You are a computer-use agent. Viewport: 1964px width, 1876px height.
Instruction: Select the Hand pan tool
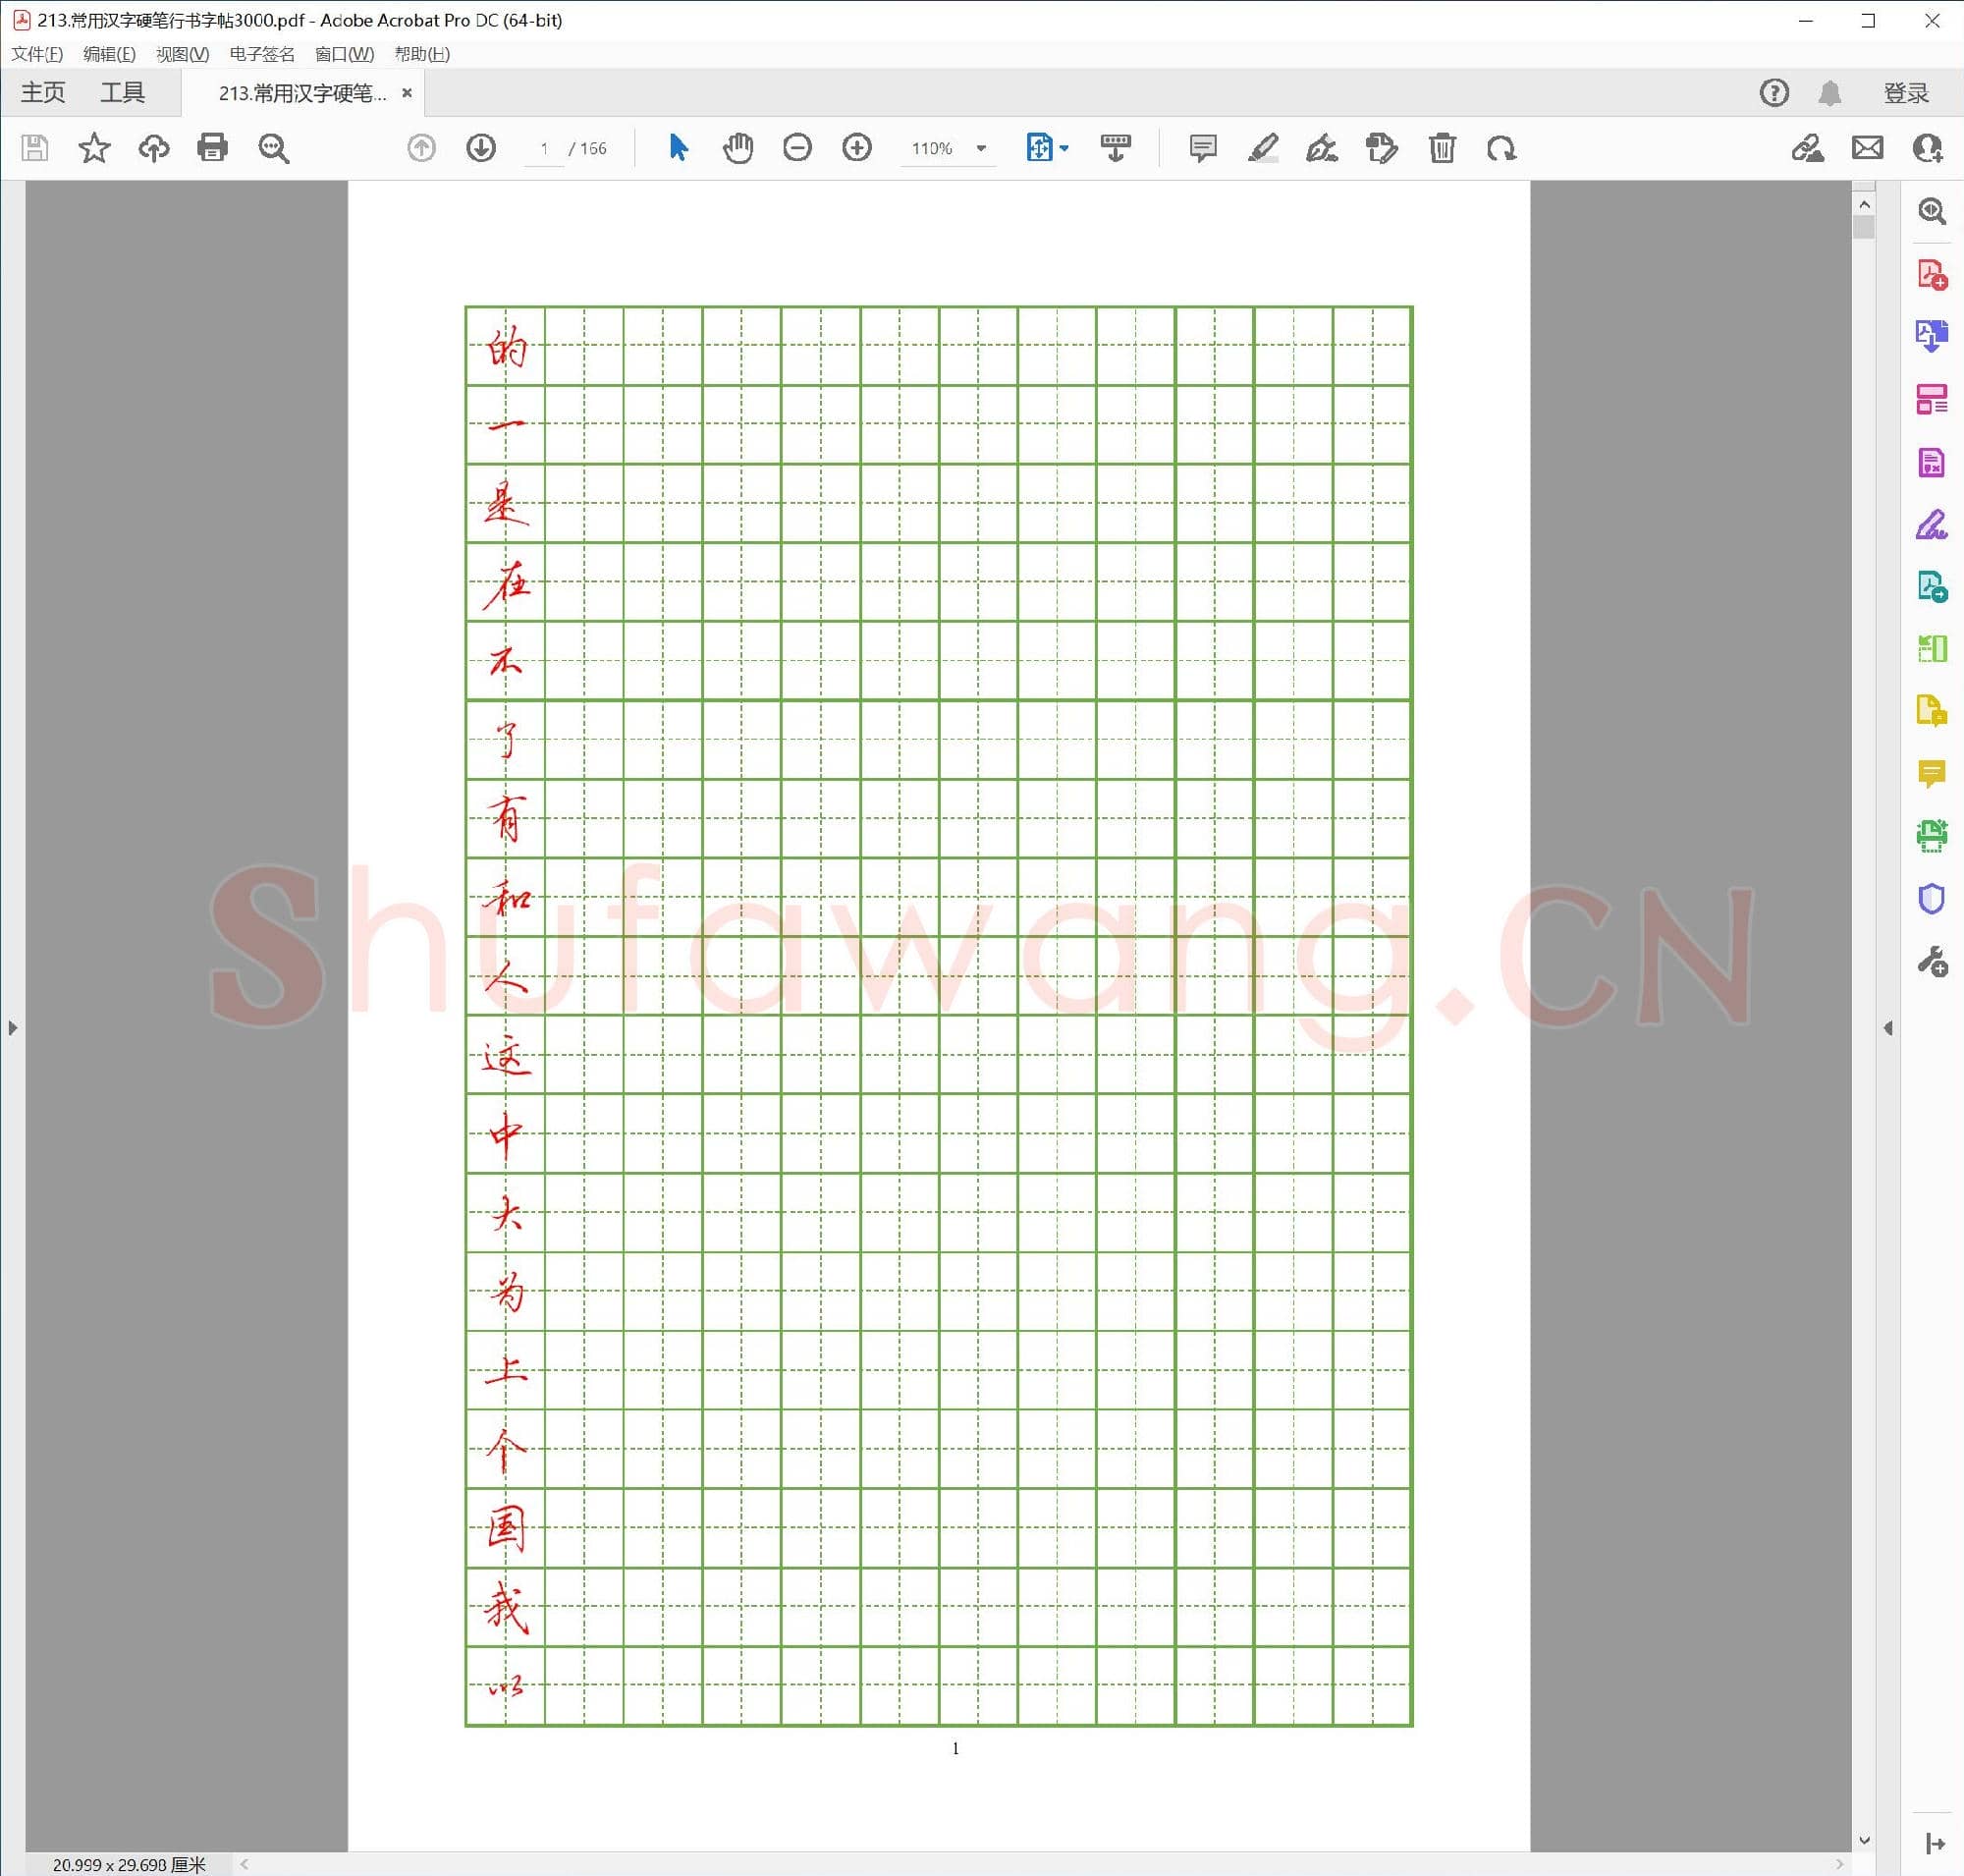738,148
